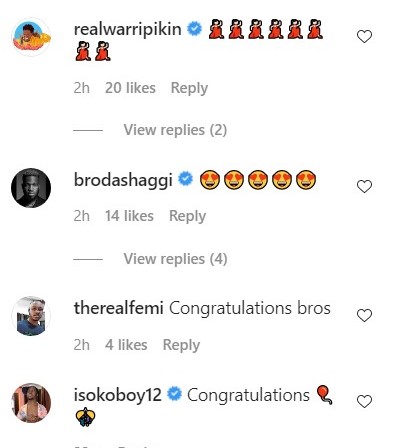This screenshot has width=399, height=448.
Task: Like therealfemi's comment with heart icon
Action: tap(364, 315)
